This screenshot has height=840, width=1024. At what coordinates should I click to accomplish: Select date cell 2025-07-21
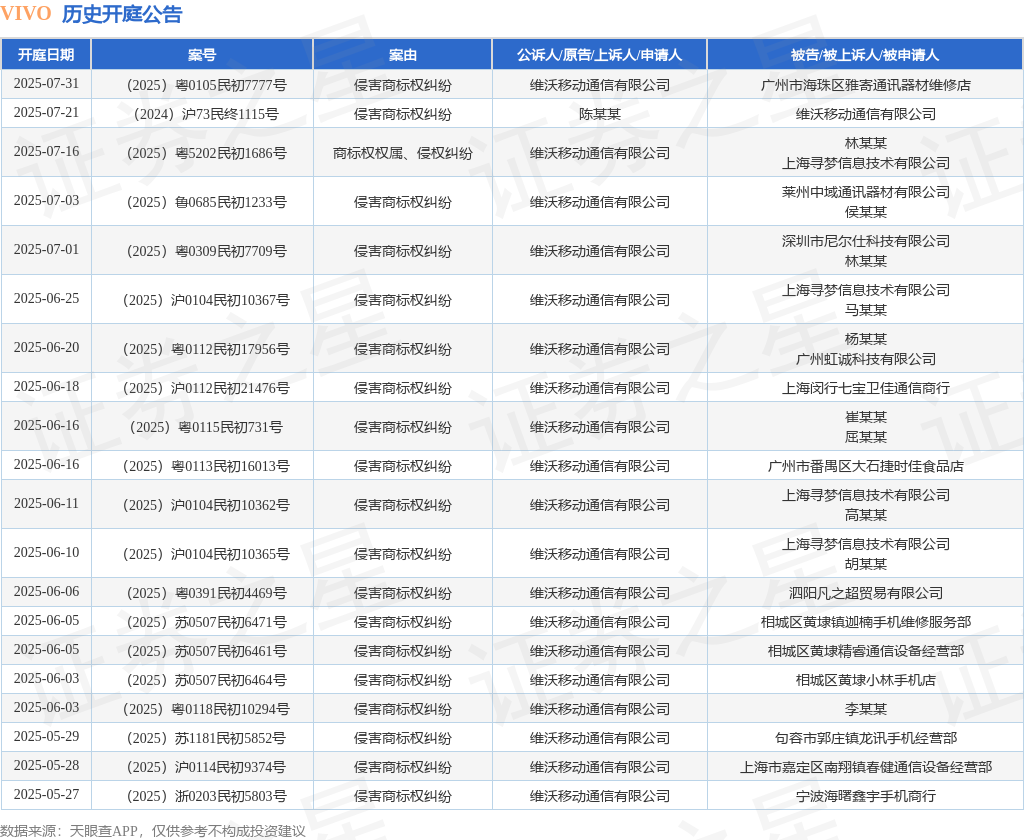46,112
